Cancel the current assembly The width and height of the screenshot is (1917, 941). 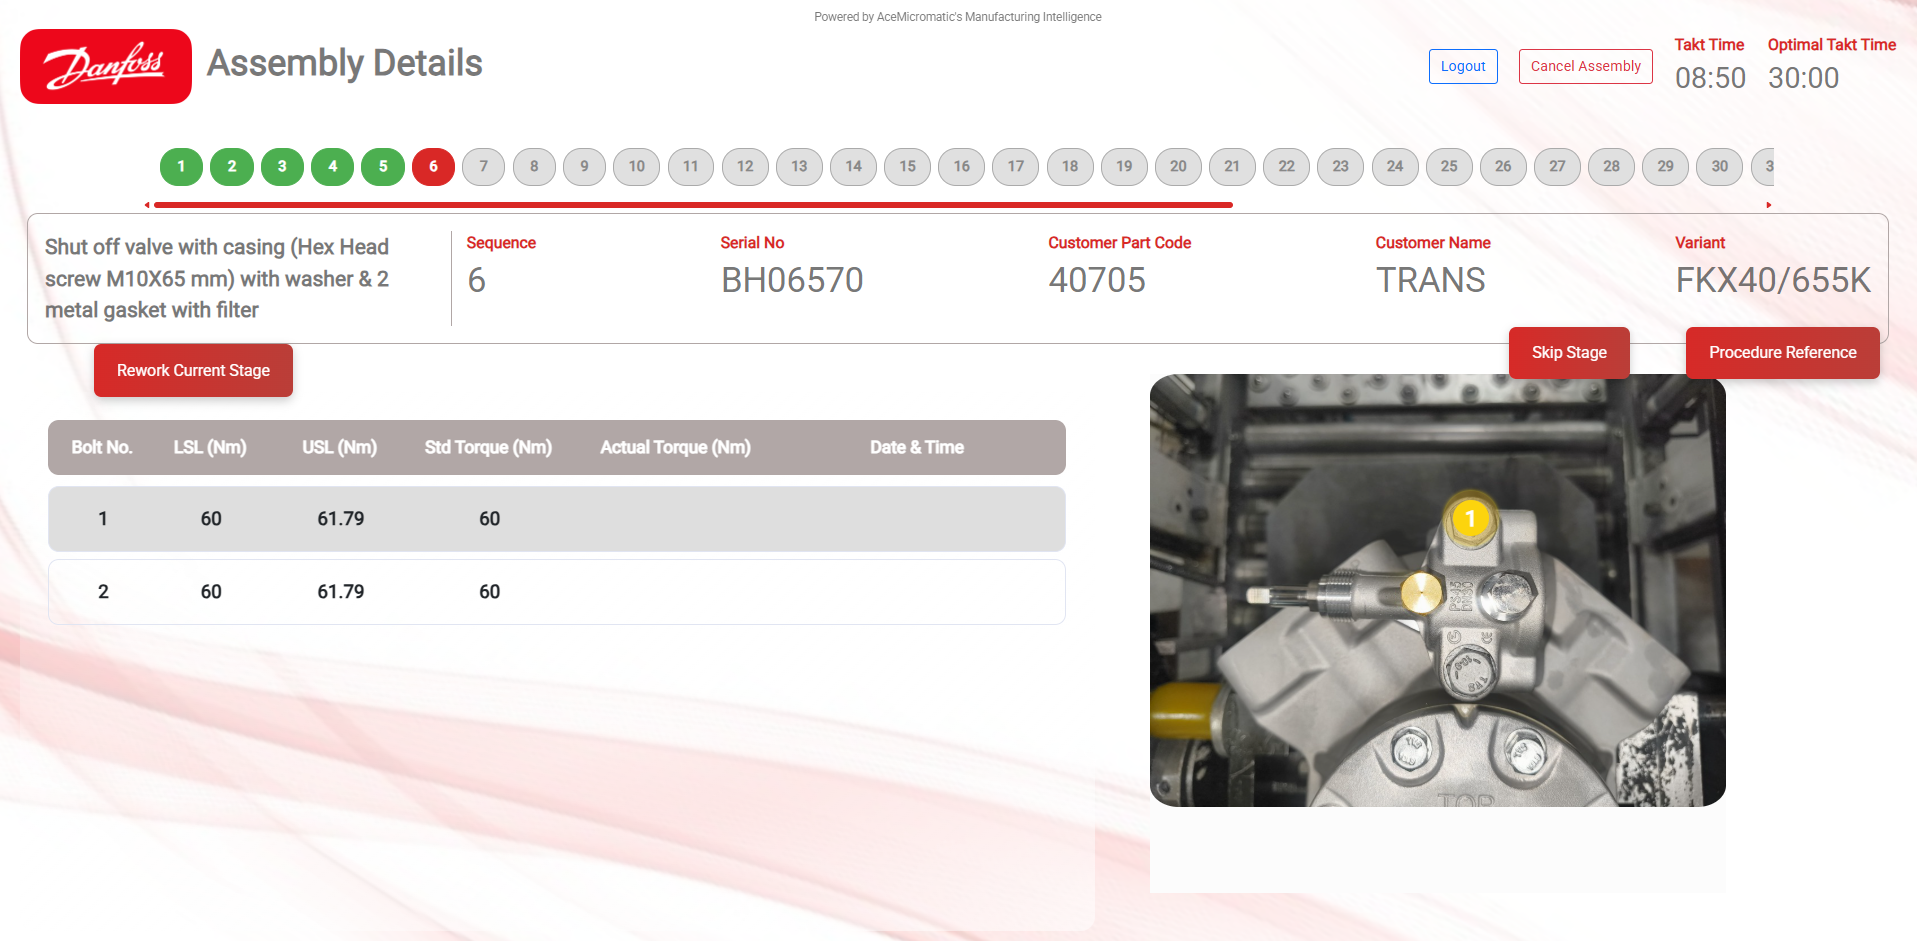[1585, 66]
